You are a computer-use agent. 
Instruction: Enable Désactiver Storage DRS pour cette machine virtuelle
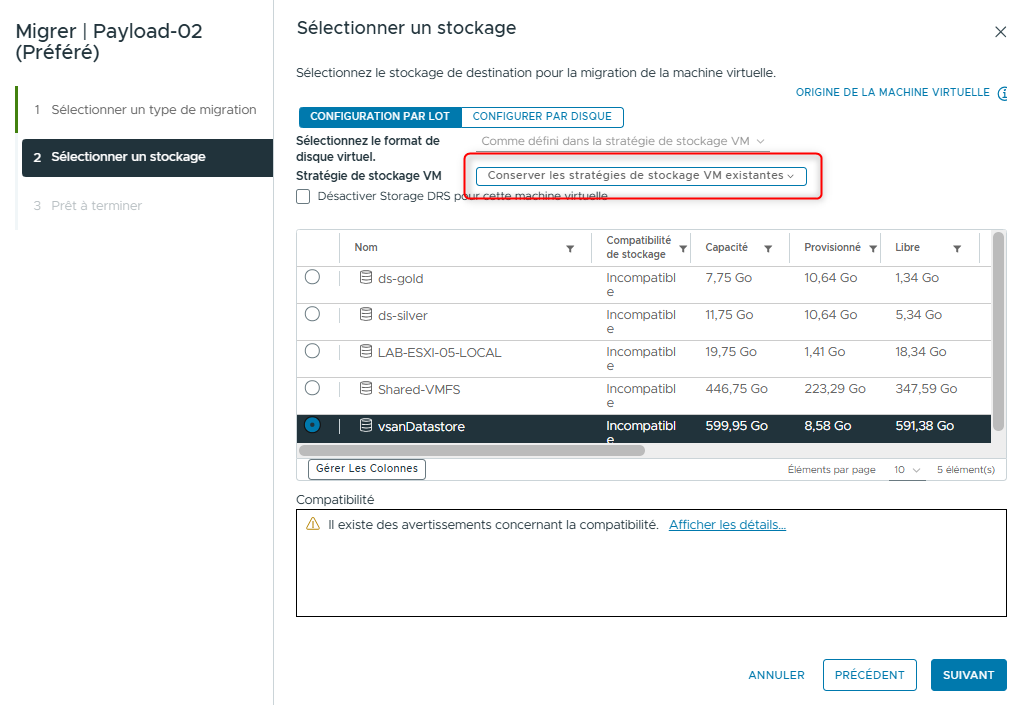point(303,196)
